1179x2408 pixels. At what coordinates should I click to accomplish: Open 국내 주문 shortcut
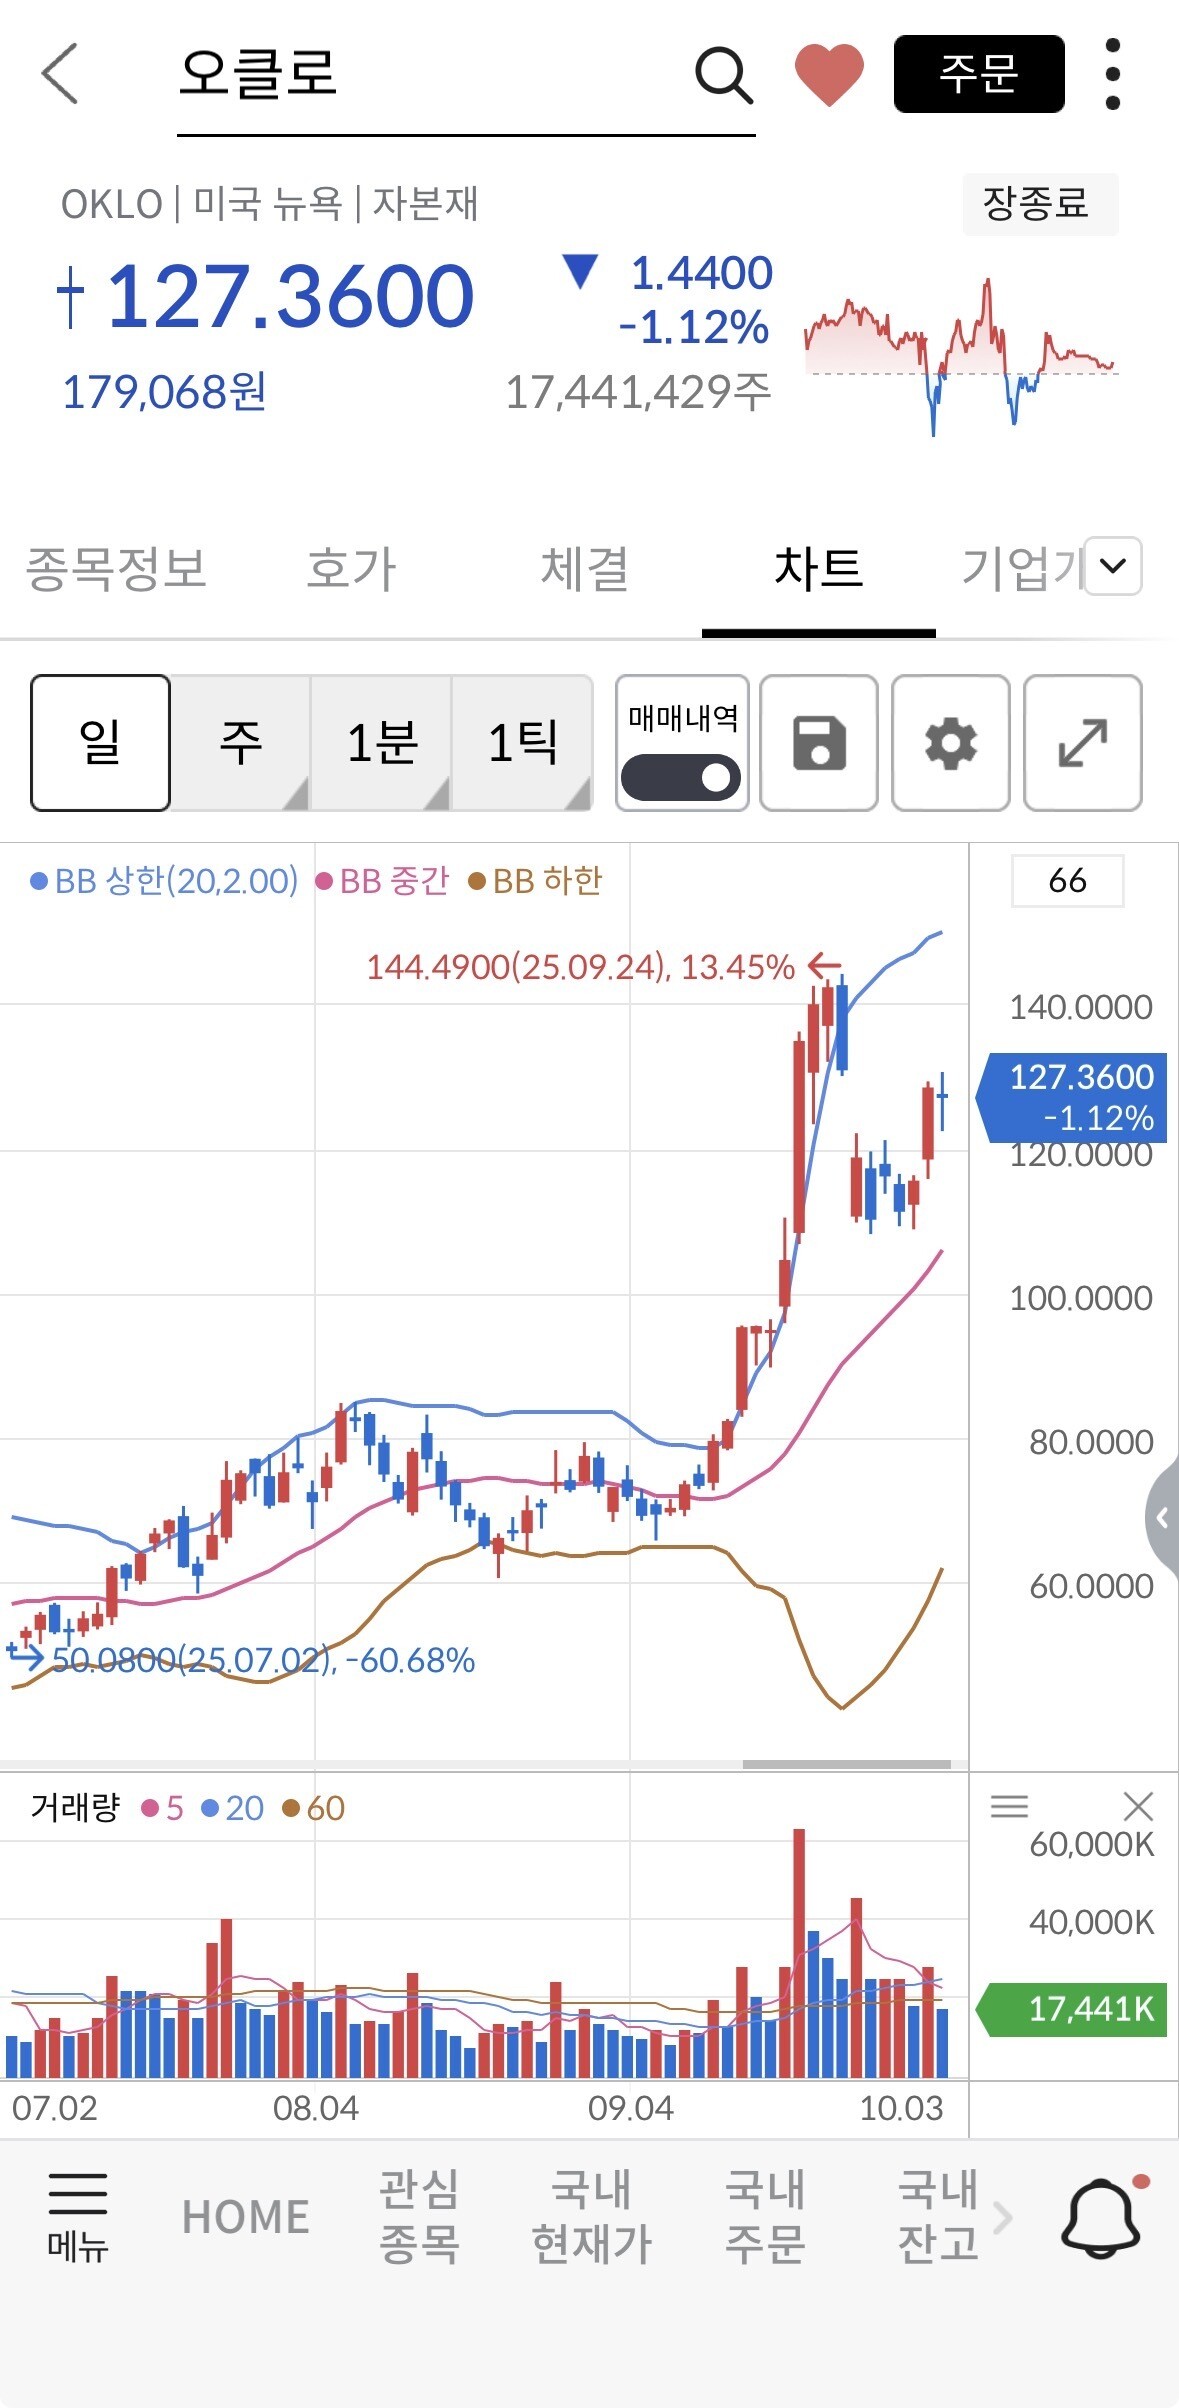pyautogui.click(x=765, y=2217)
